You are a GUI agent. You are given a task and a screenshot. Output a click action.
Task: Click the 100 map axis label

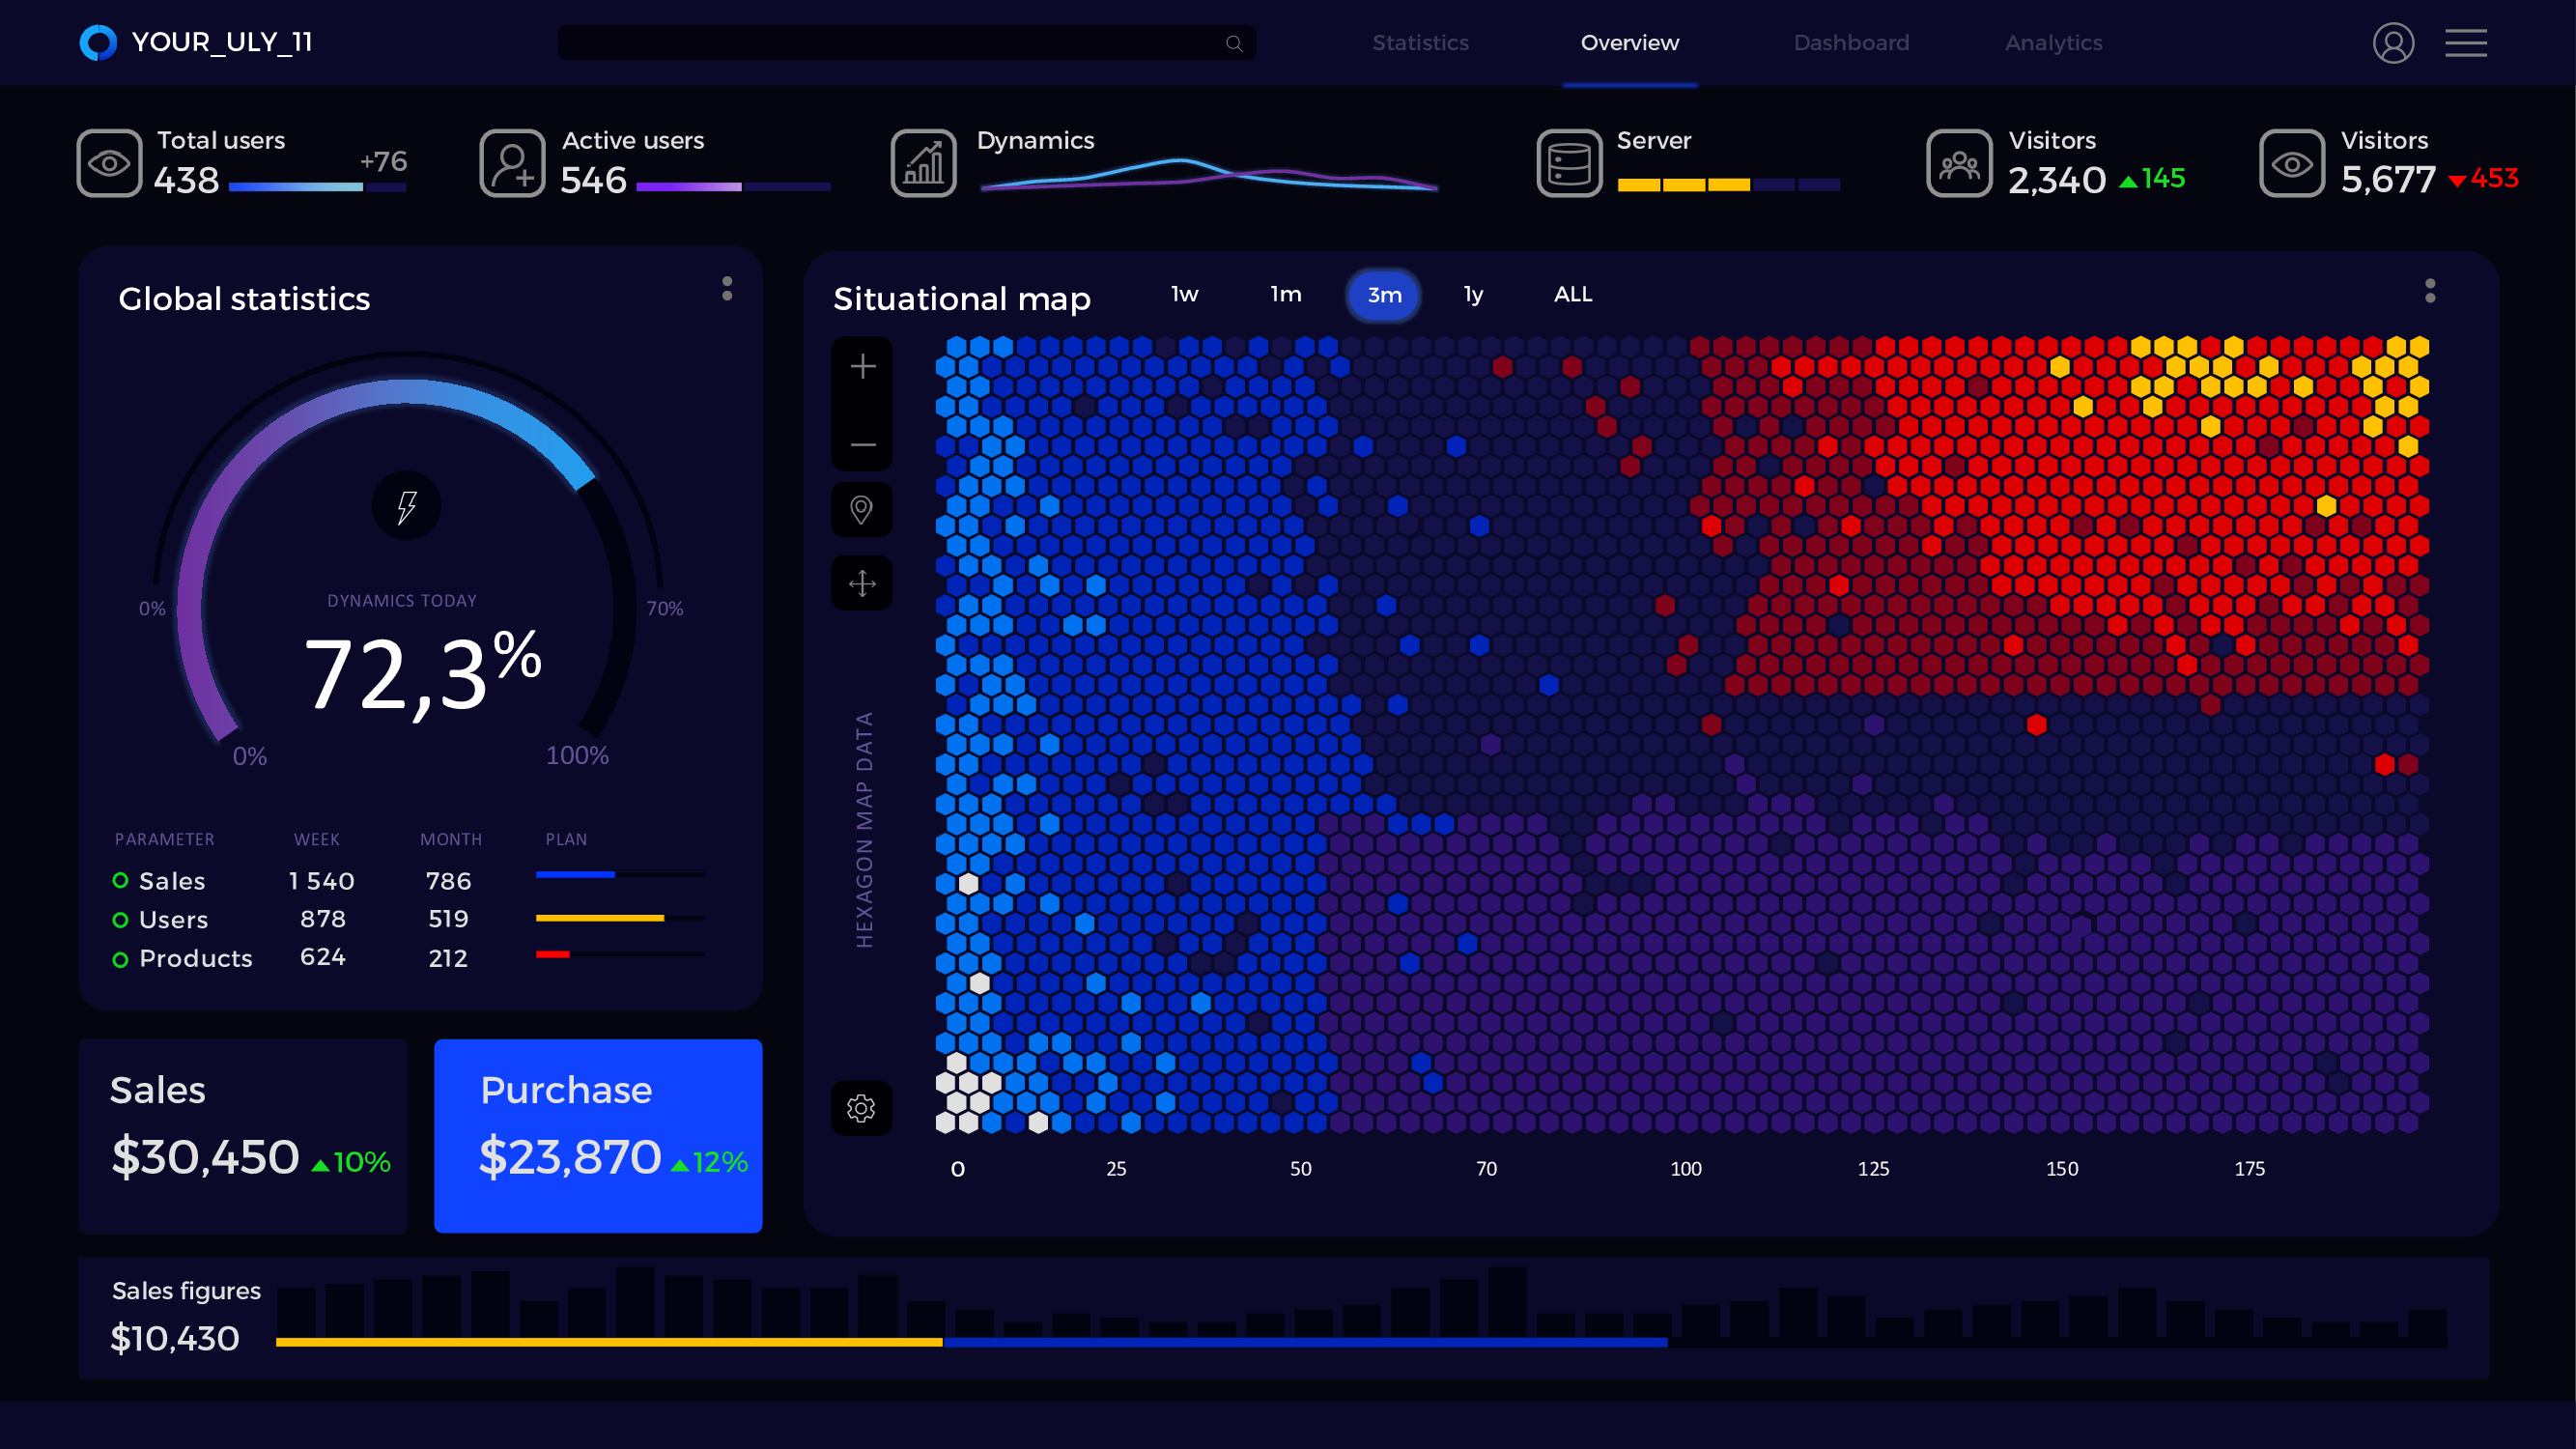point(1686,1169)
